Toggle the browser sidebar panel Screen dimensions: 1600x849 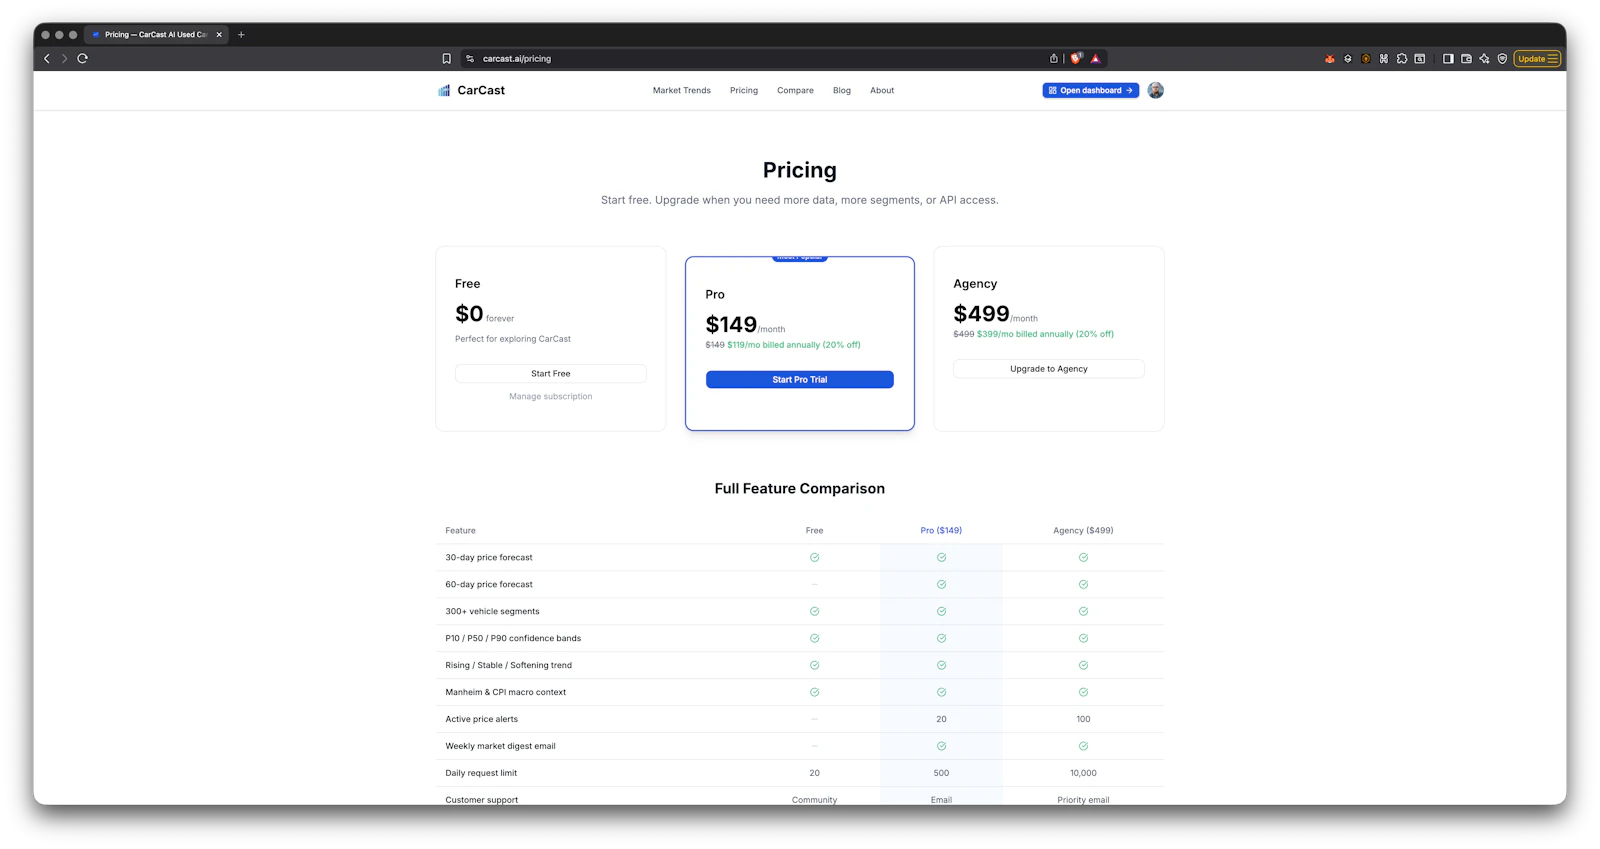click(1448, 59)
